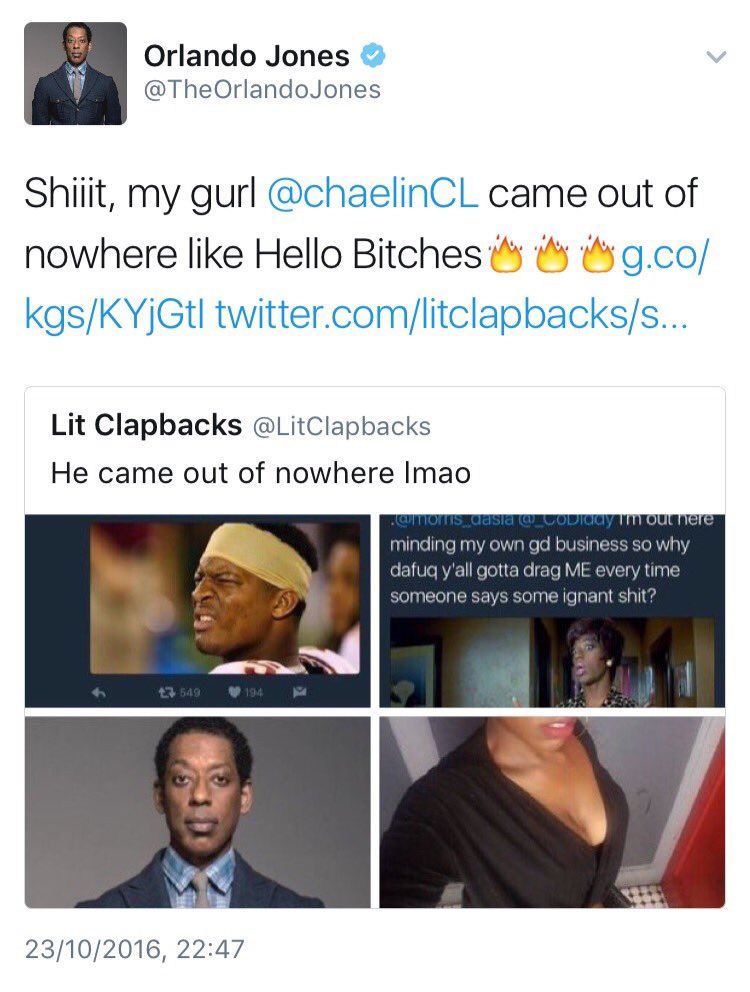Open the @TheOrlandoJones handle
The width and height of the screenshot is (750, 992).
pos(262,89)
